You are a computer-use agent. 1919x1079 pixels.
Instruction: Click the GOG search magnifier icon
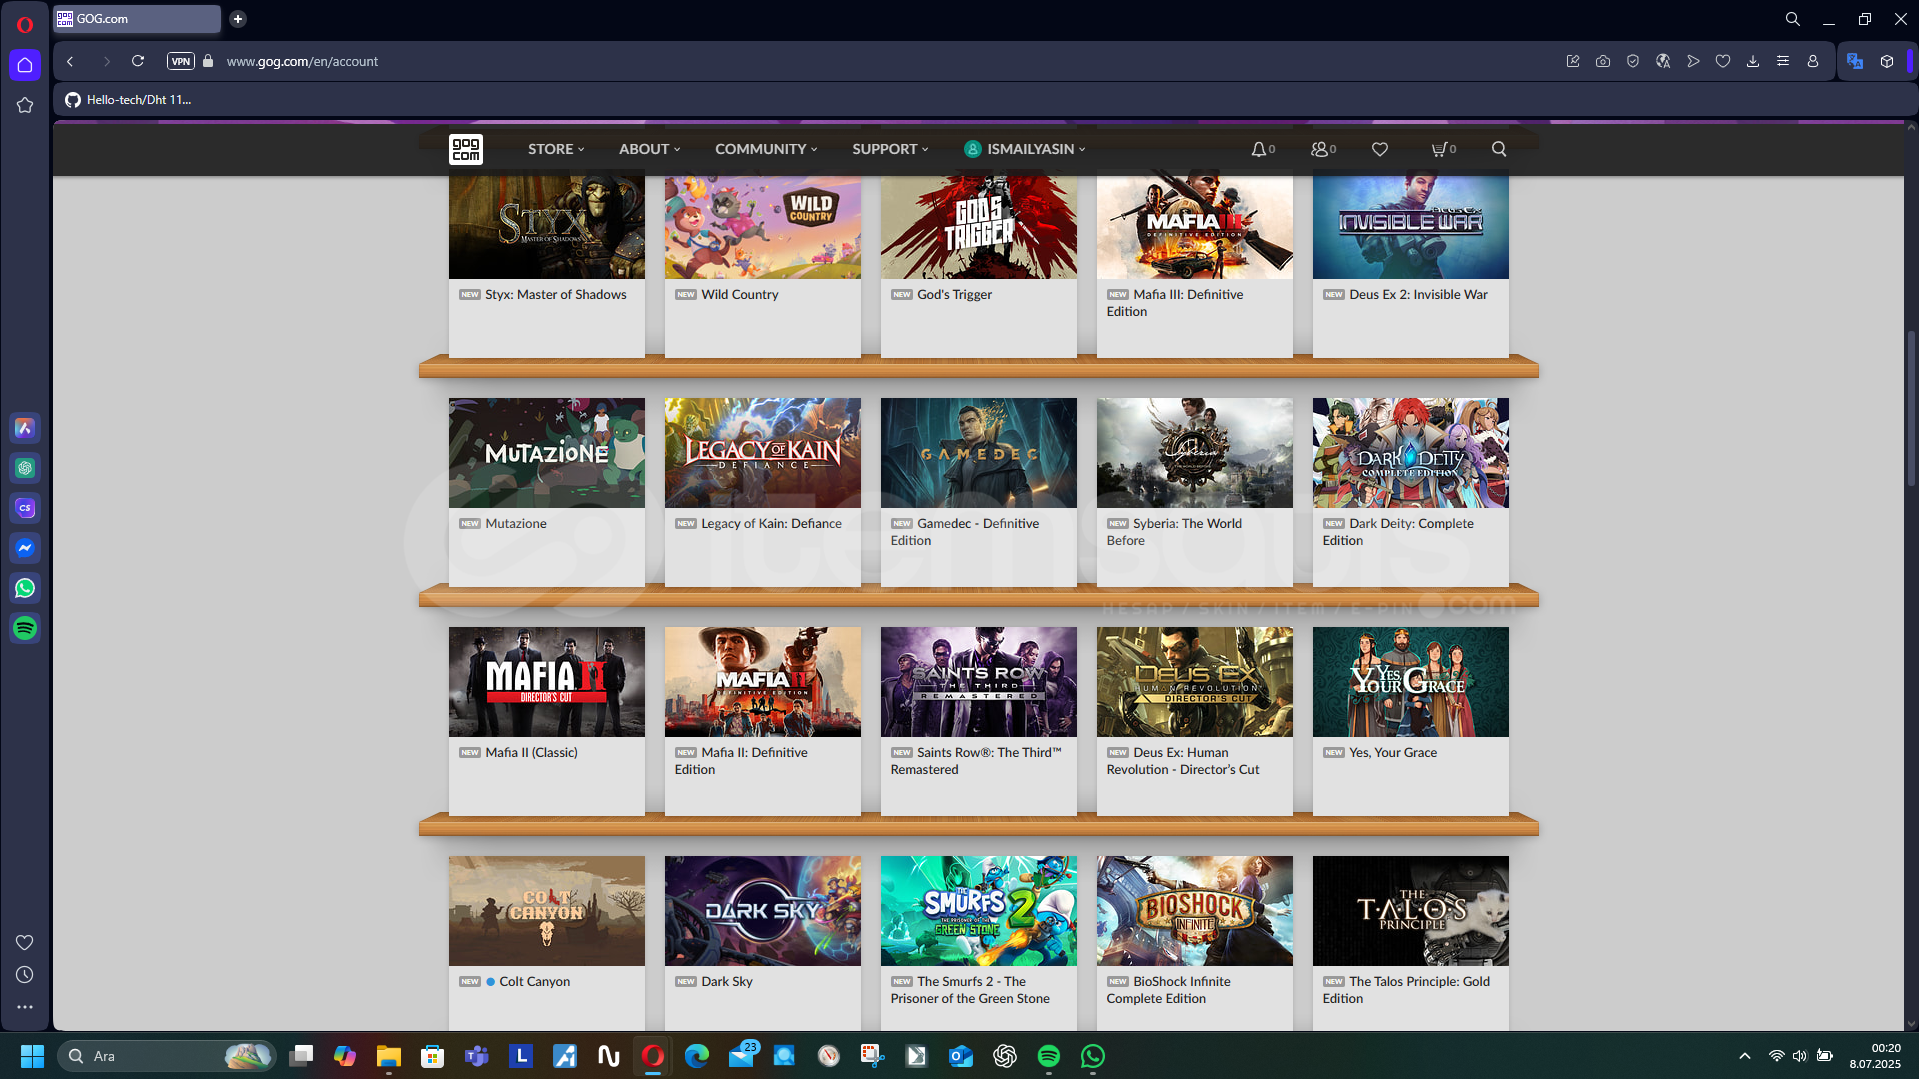coord(1499,149)
